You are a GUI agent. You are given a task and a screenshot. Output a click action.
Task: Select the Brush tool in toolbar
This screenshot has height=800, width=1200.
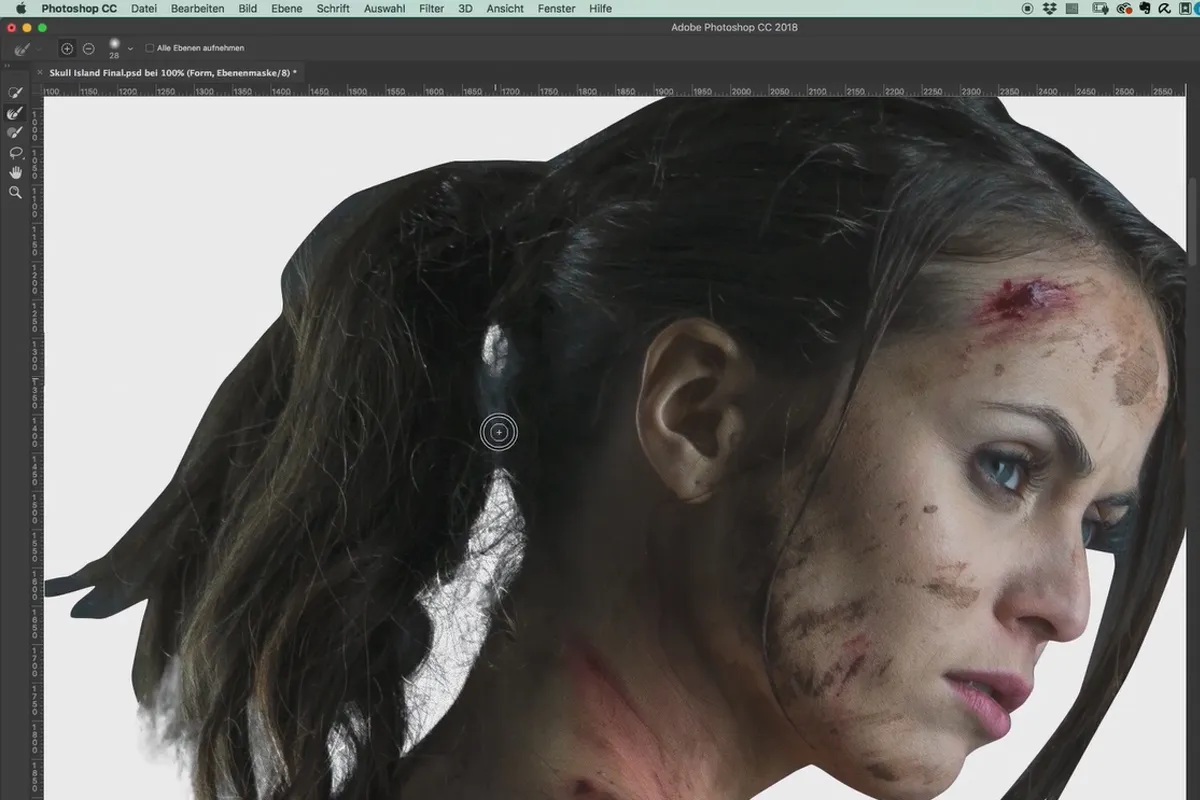(15, 132)
